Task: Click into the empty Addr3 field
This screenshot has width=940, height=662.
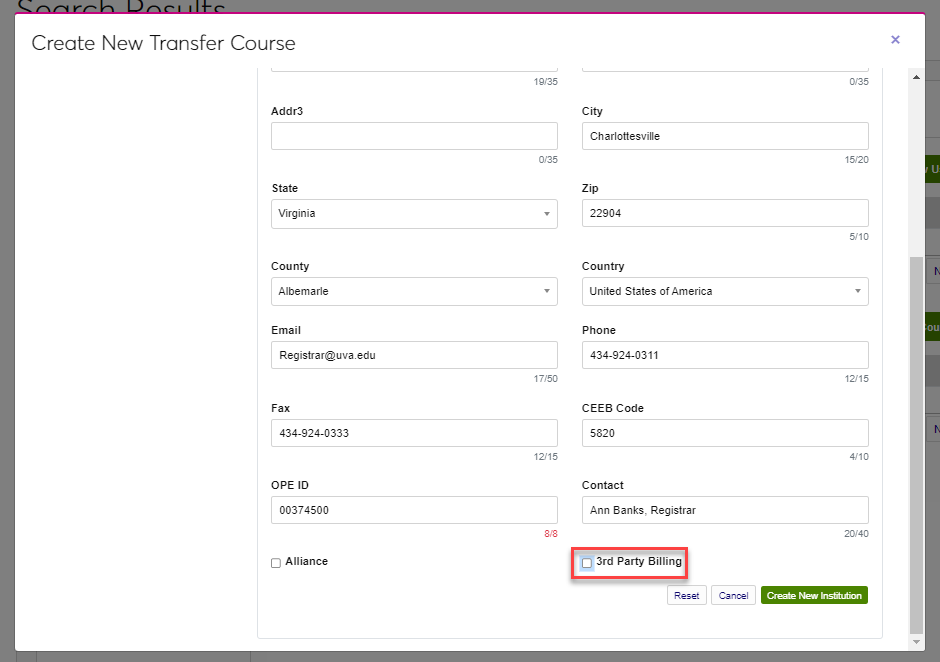Action: [414, 136]
